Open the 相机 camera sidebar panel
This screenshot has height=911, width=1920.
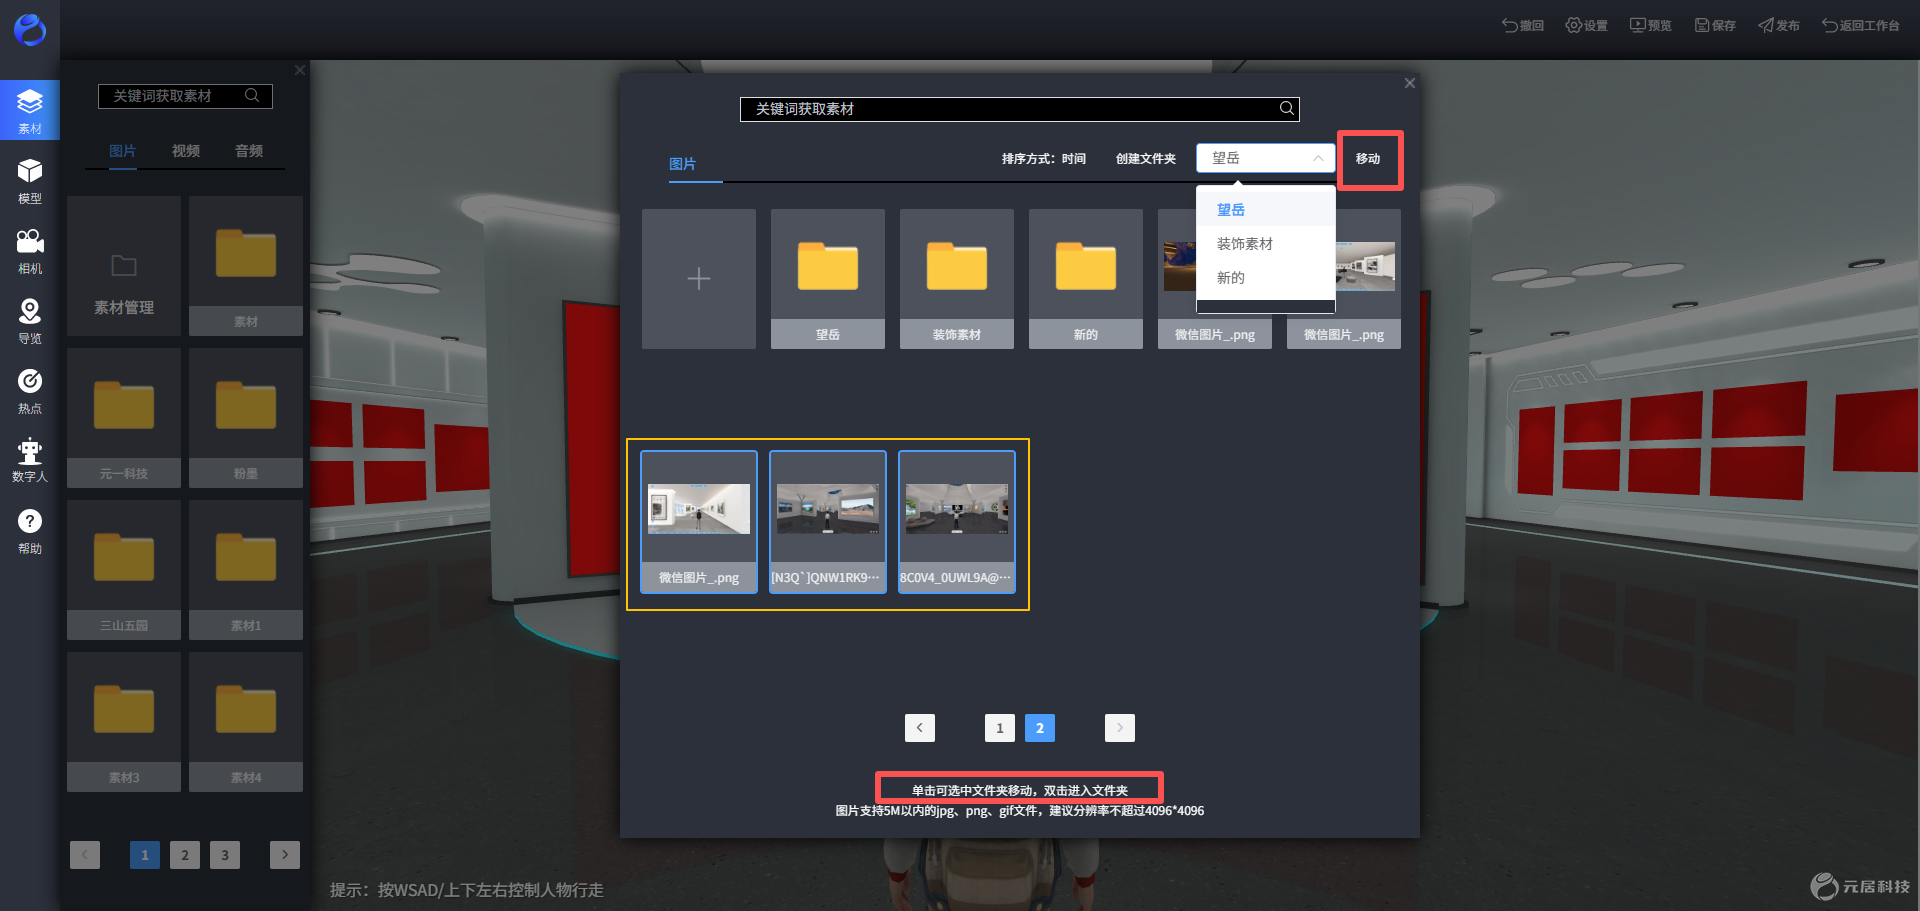click(x=30, y=251)
